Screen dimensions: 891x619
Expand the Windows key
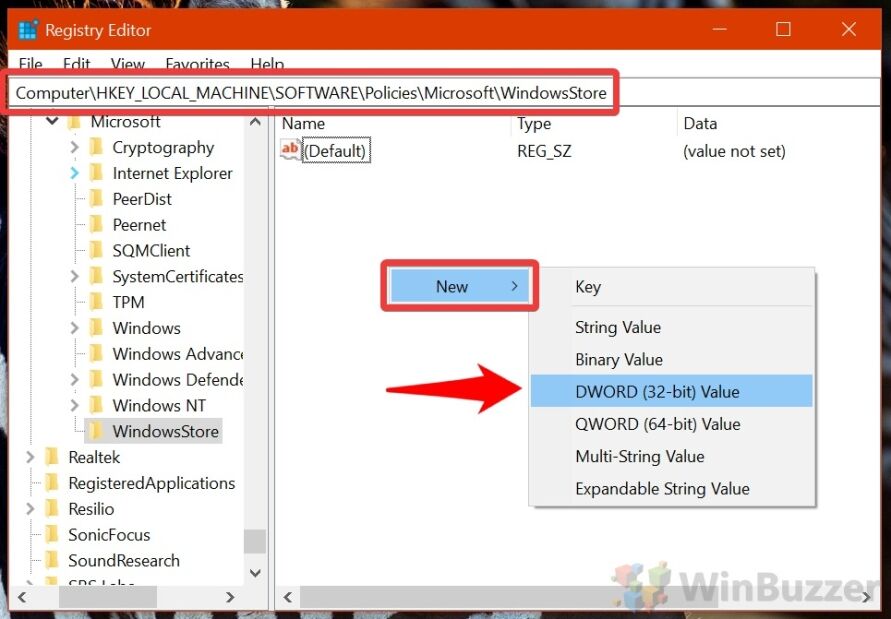pyautogui.click(x=74, y=328)
